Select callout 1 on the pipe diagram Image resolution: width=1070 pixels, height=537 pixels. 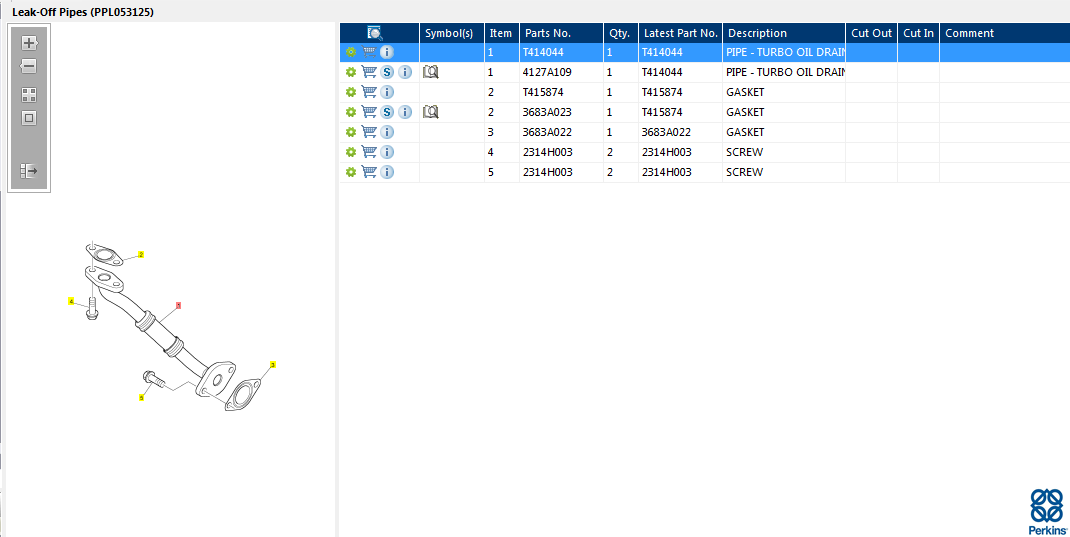(x=179, y=306)
